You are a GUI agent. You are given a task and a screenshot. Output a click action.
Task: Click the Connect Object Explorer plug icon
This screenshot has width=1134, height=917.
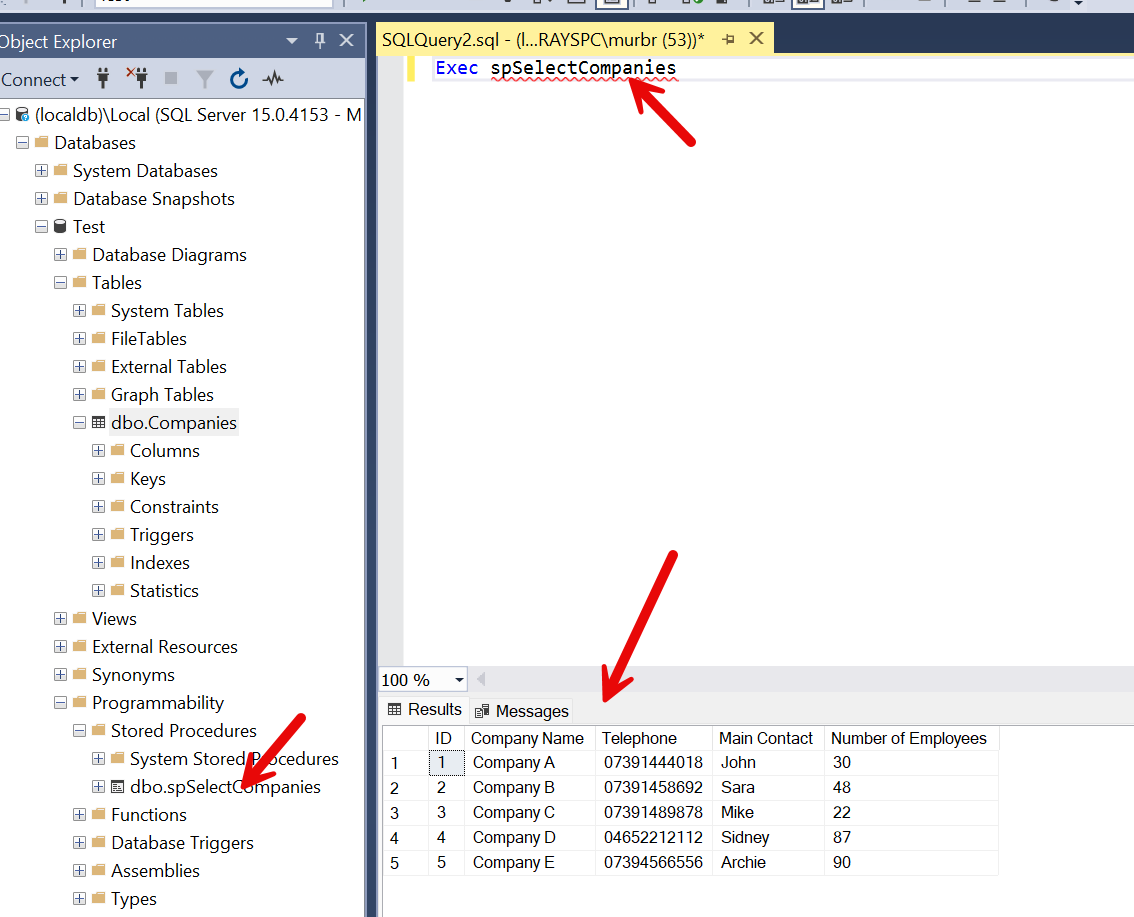coord(103,78)
